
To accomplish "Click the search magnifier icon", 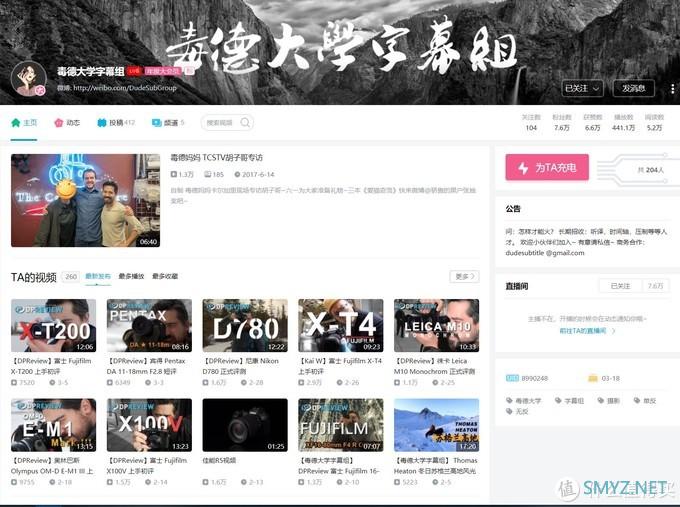I will pyautogui.click(x=245, y=123).
